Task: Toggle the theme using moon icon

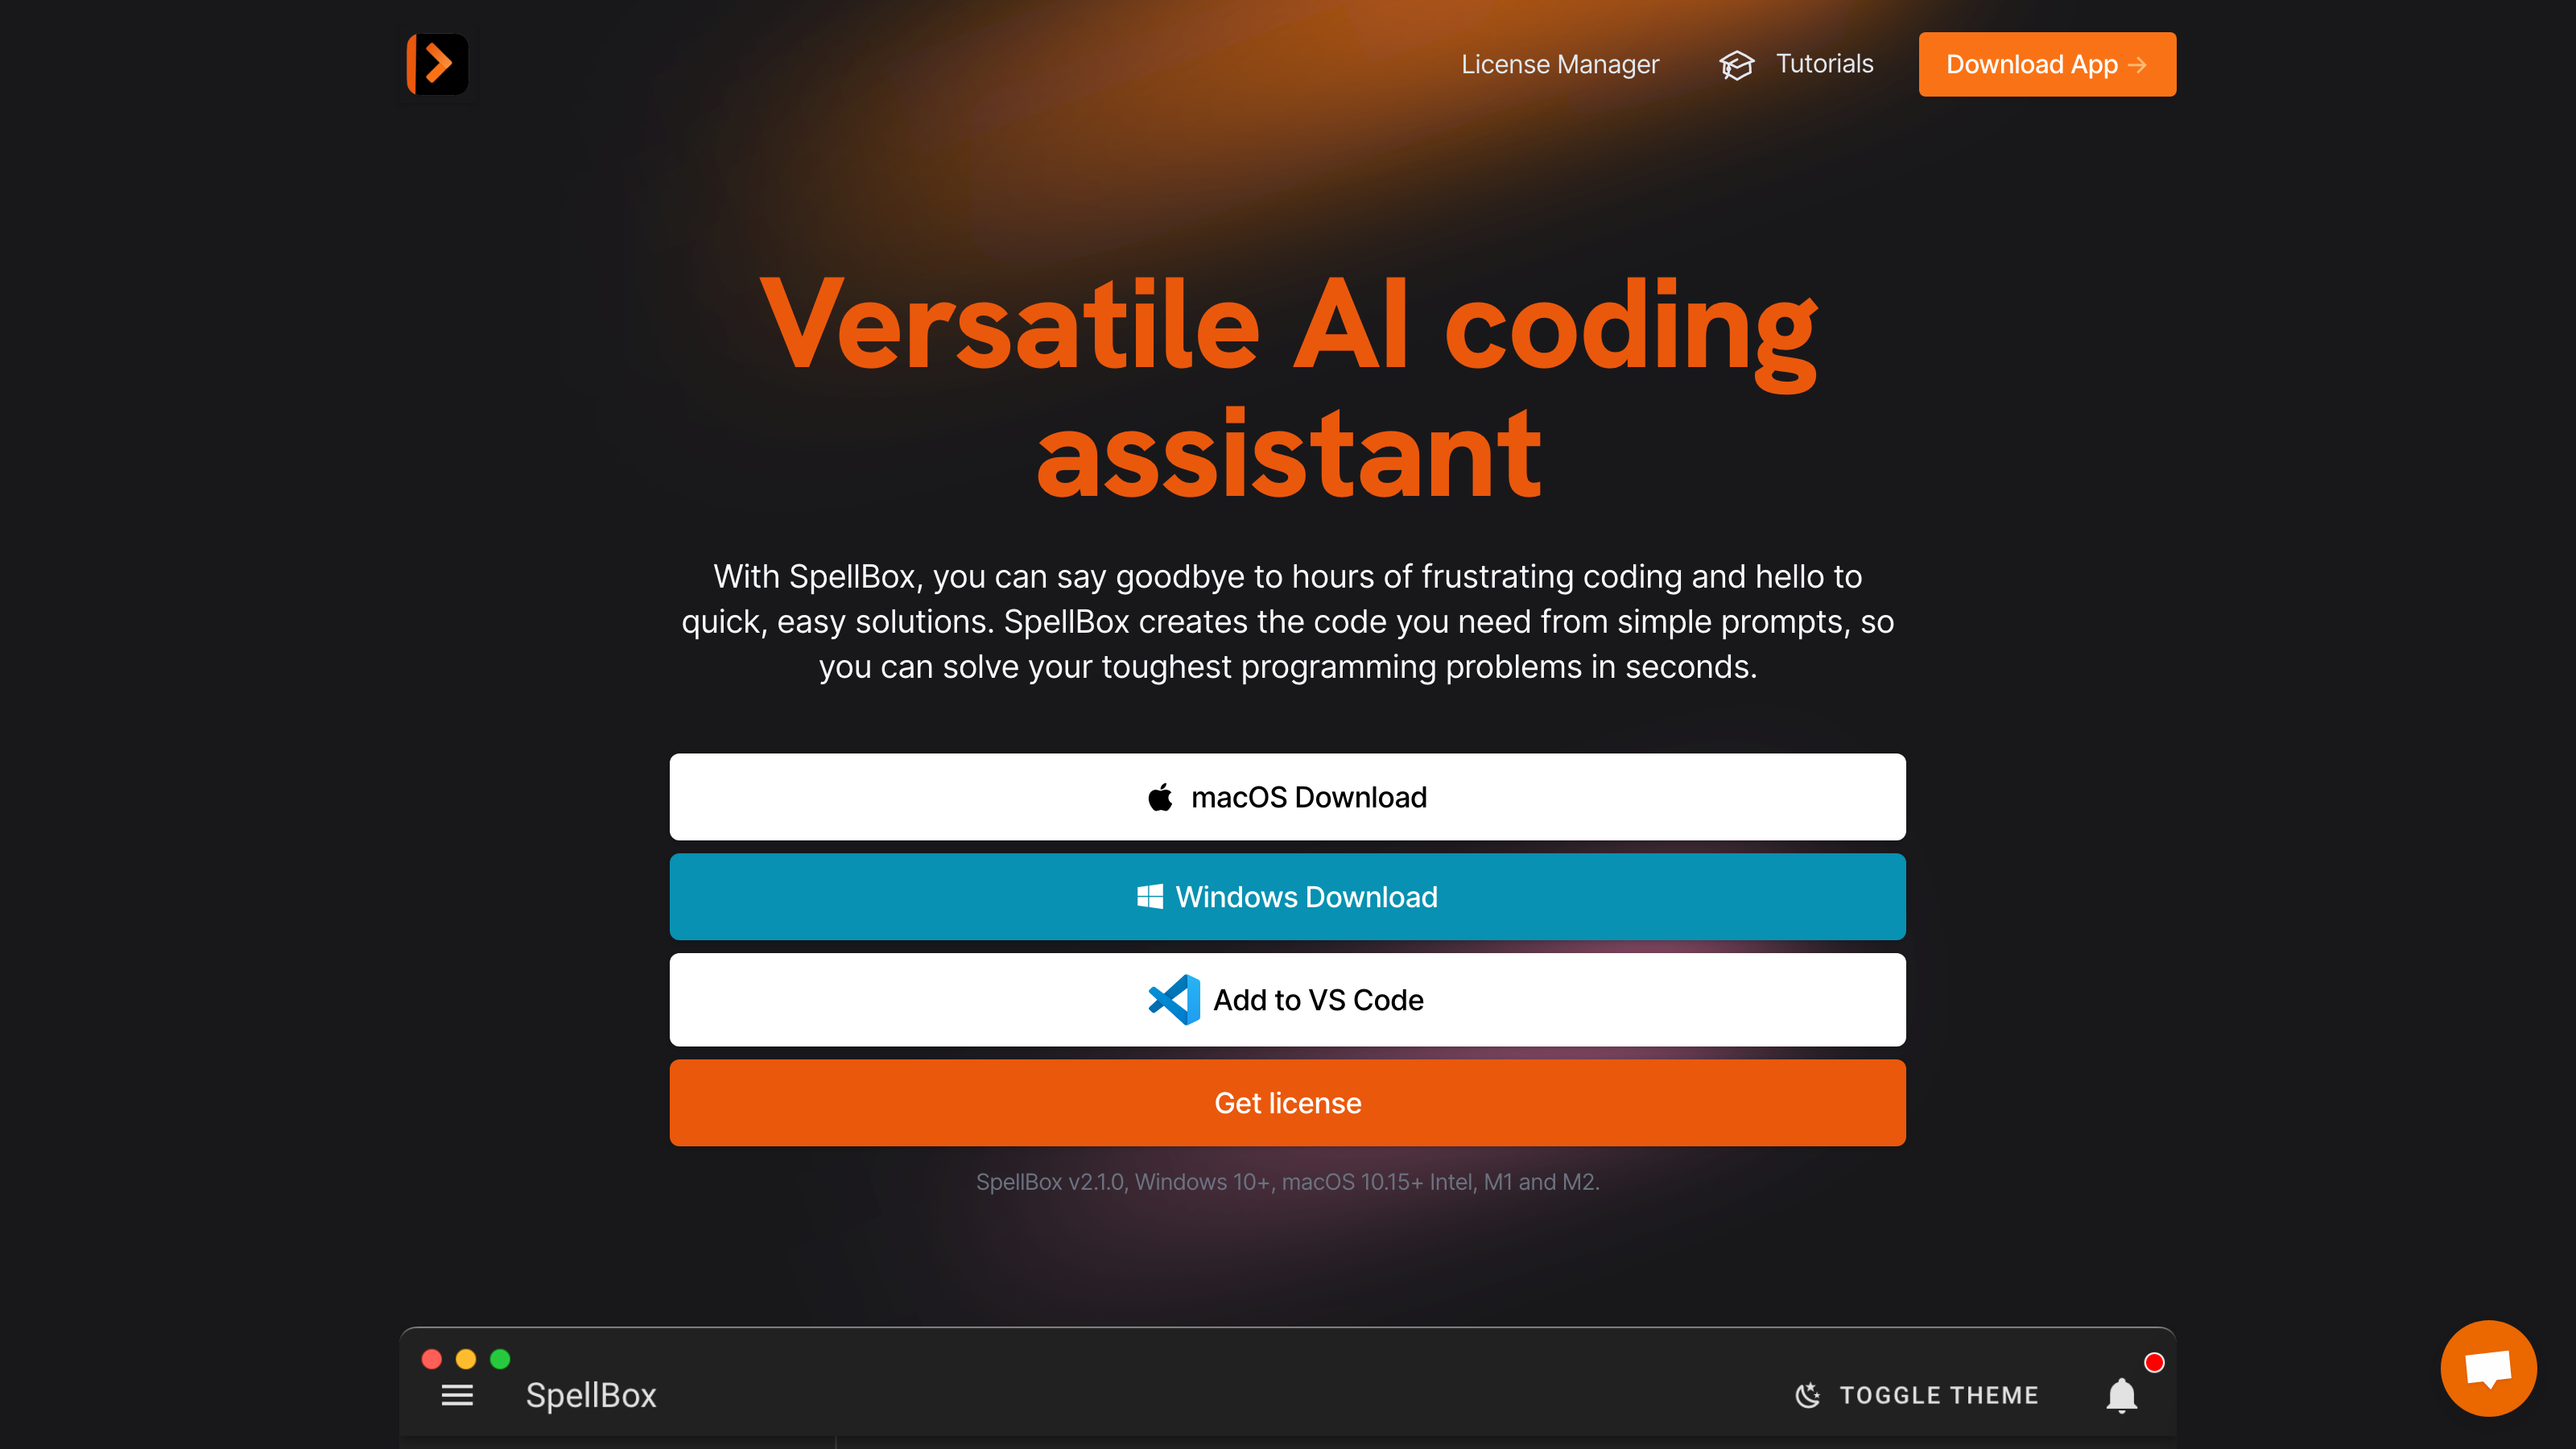Action: point(1808,1394)
